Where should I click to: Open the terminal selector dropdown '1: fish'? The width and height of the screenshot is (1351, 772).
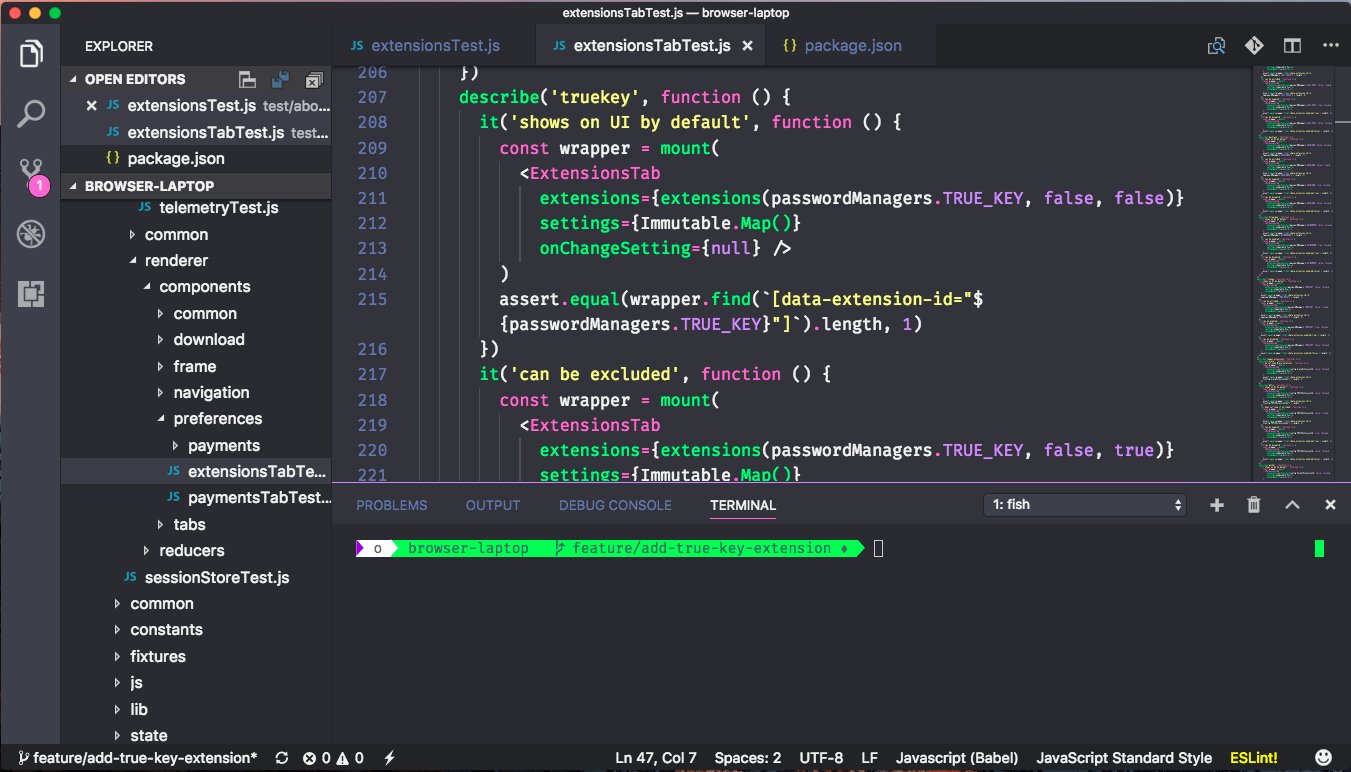tap(1084, 505)
